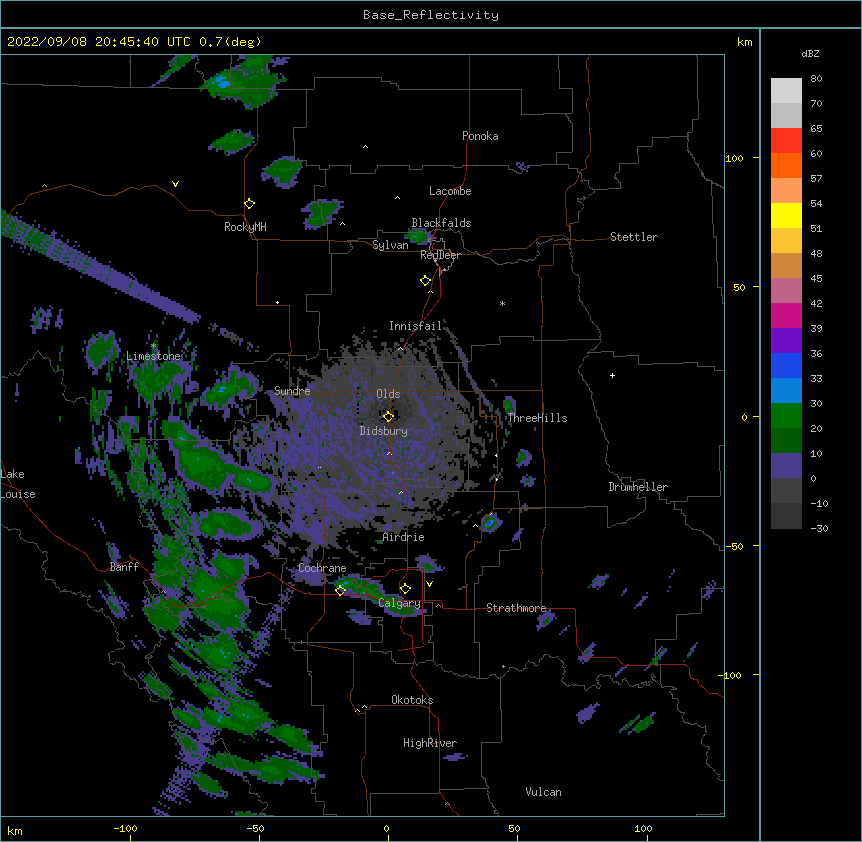Pick the light orange 54-57 dBZ swatch
862x842 pixels.
tap(786, 191)
